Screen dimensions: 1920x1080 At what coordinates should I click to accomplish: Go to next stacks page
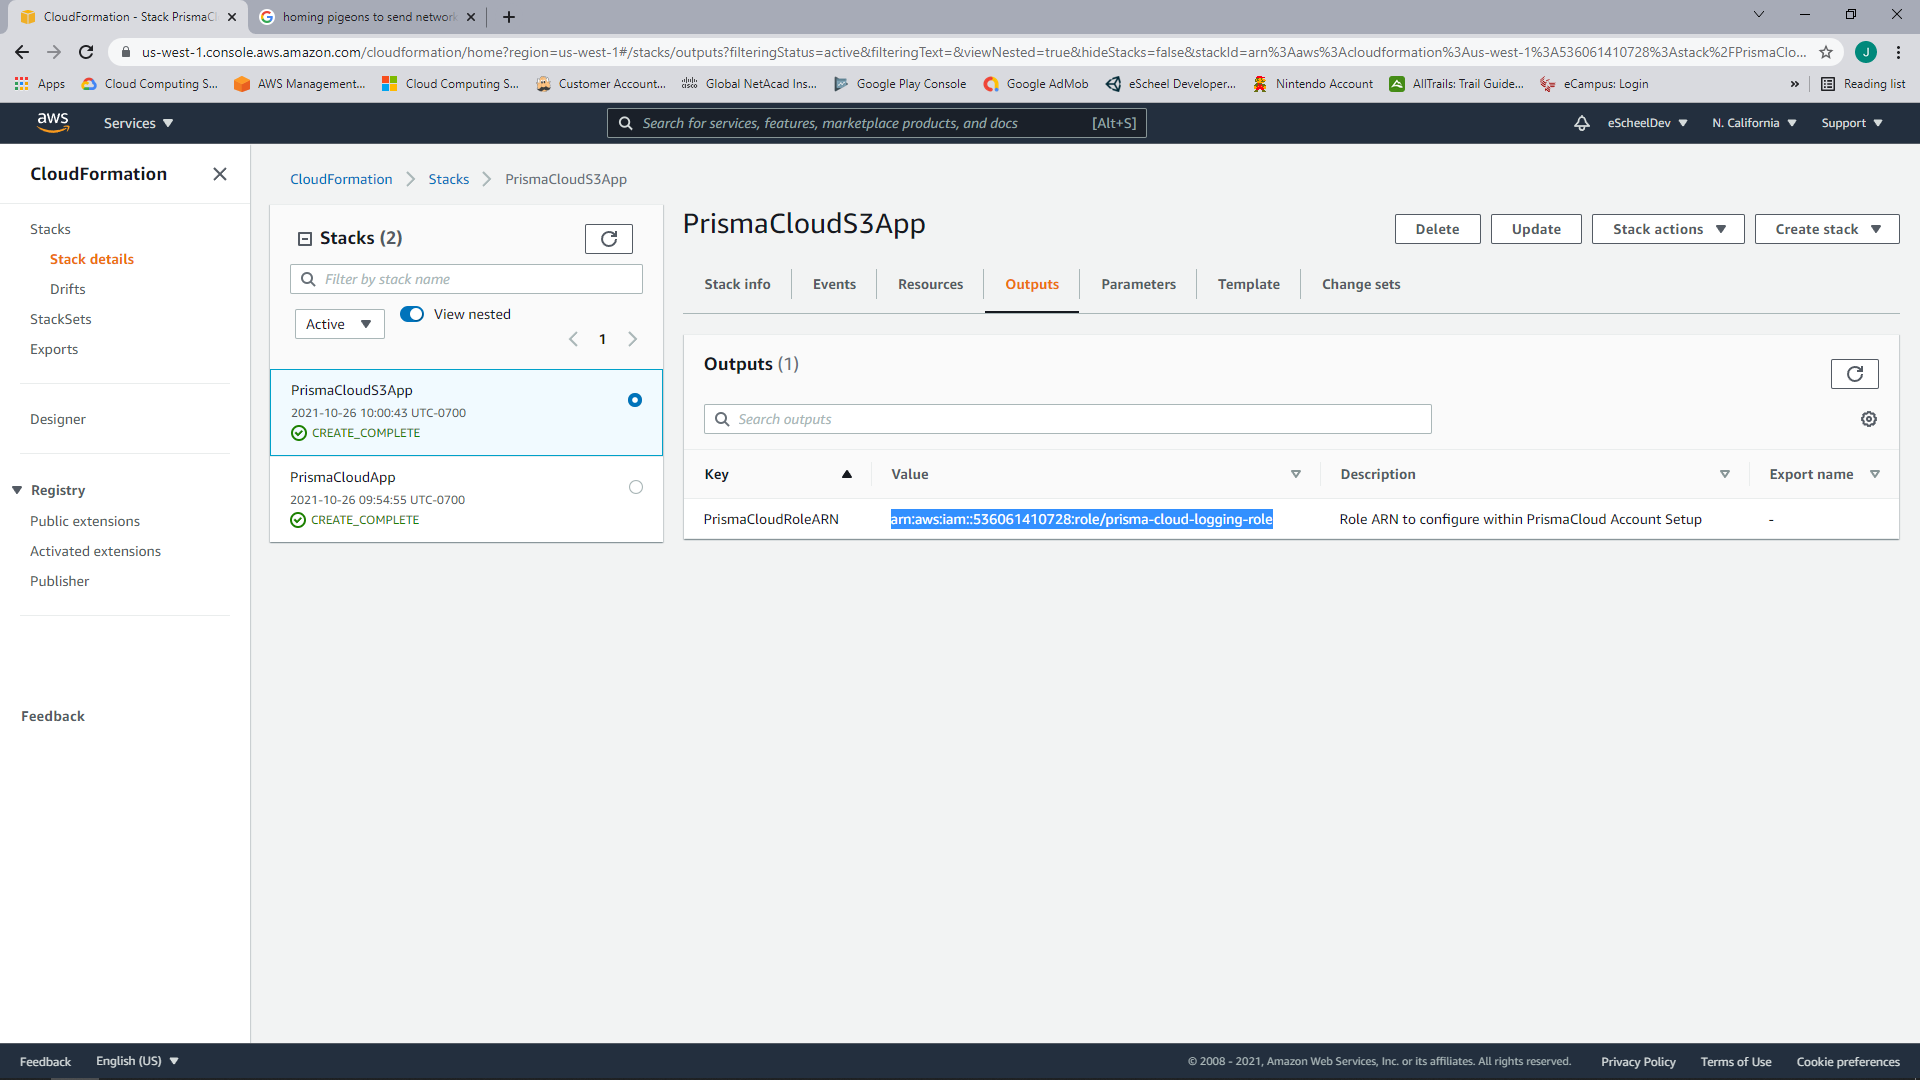click(x=632, y=339)
